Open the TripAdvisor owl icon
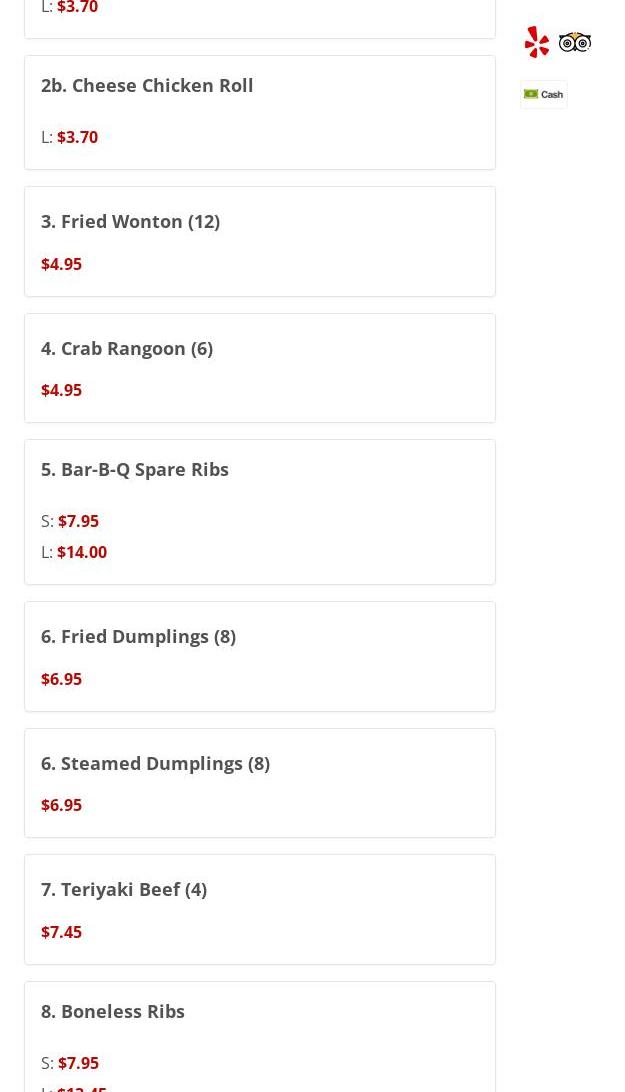The width and height of the screenshot is (625, 1092). (x=575, y=42)
